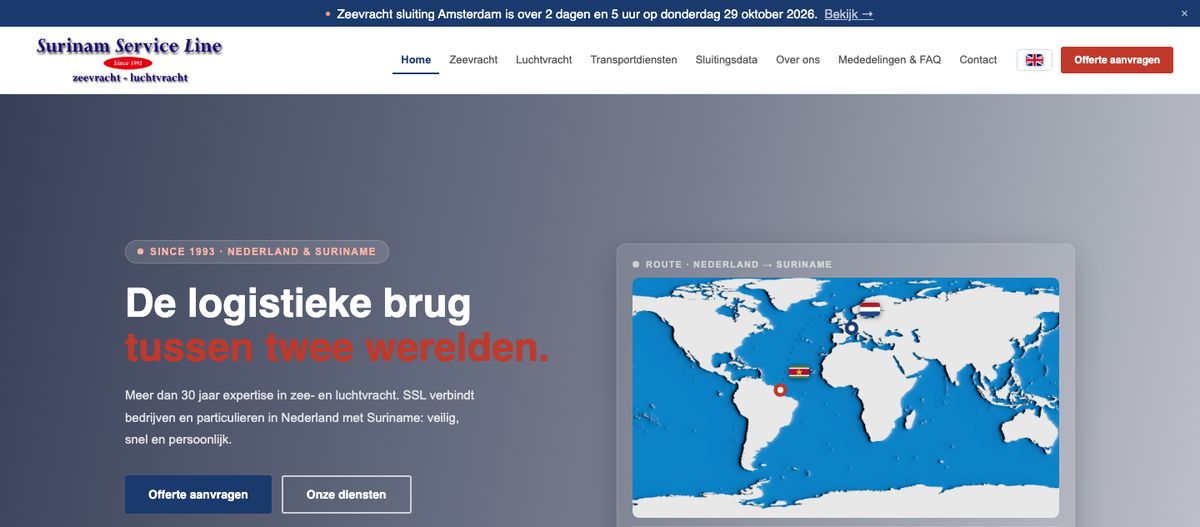Open the Contact page
Image resolution: width=1200 pixels, height=527 pixels.
[x=978, y=60]
